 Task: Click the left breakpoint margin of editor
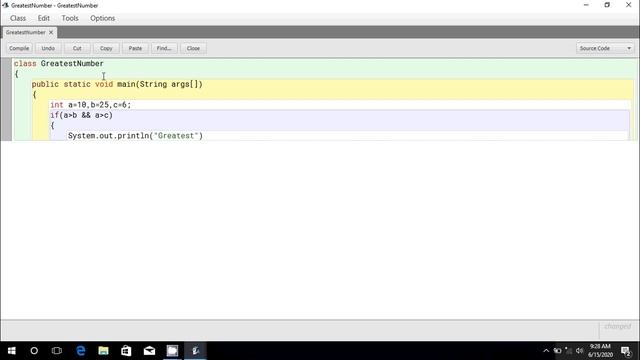coord(7,99)
